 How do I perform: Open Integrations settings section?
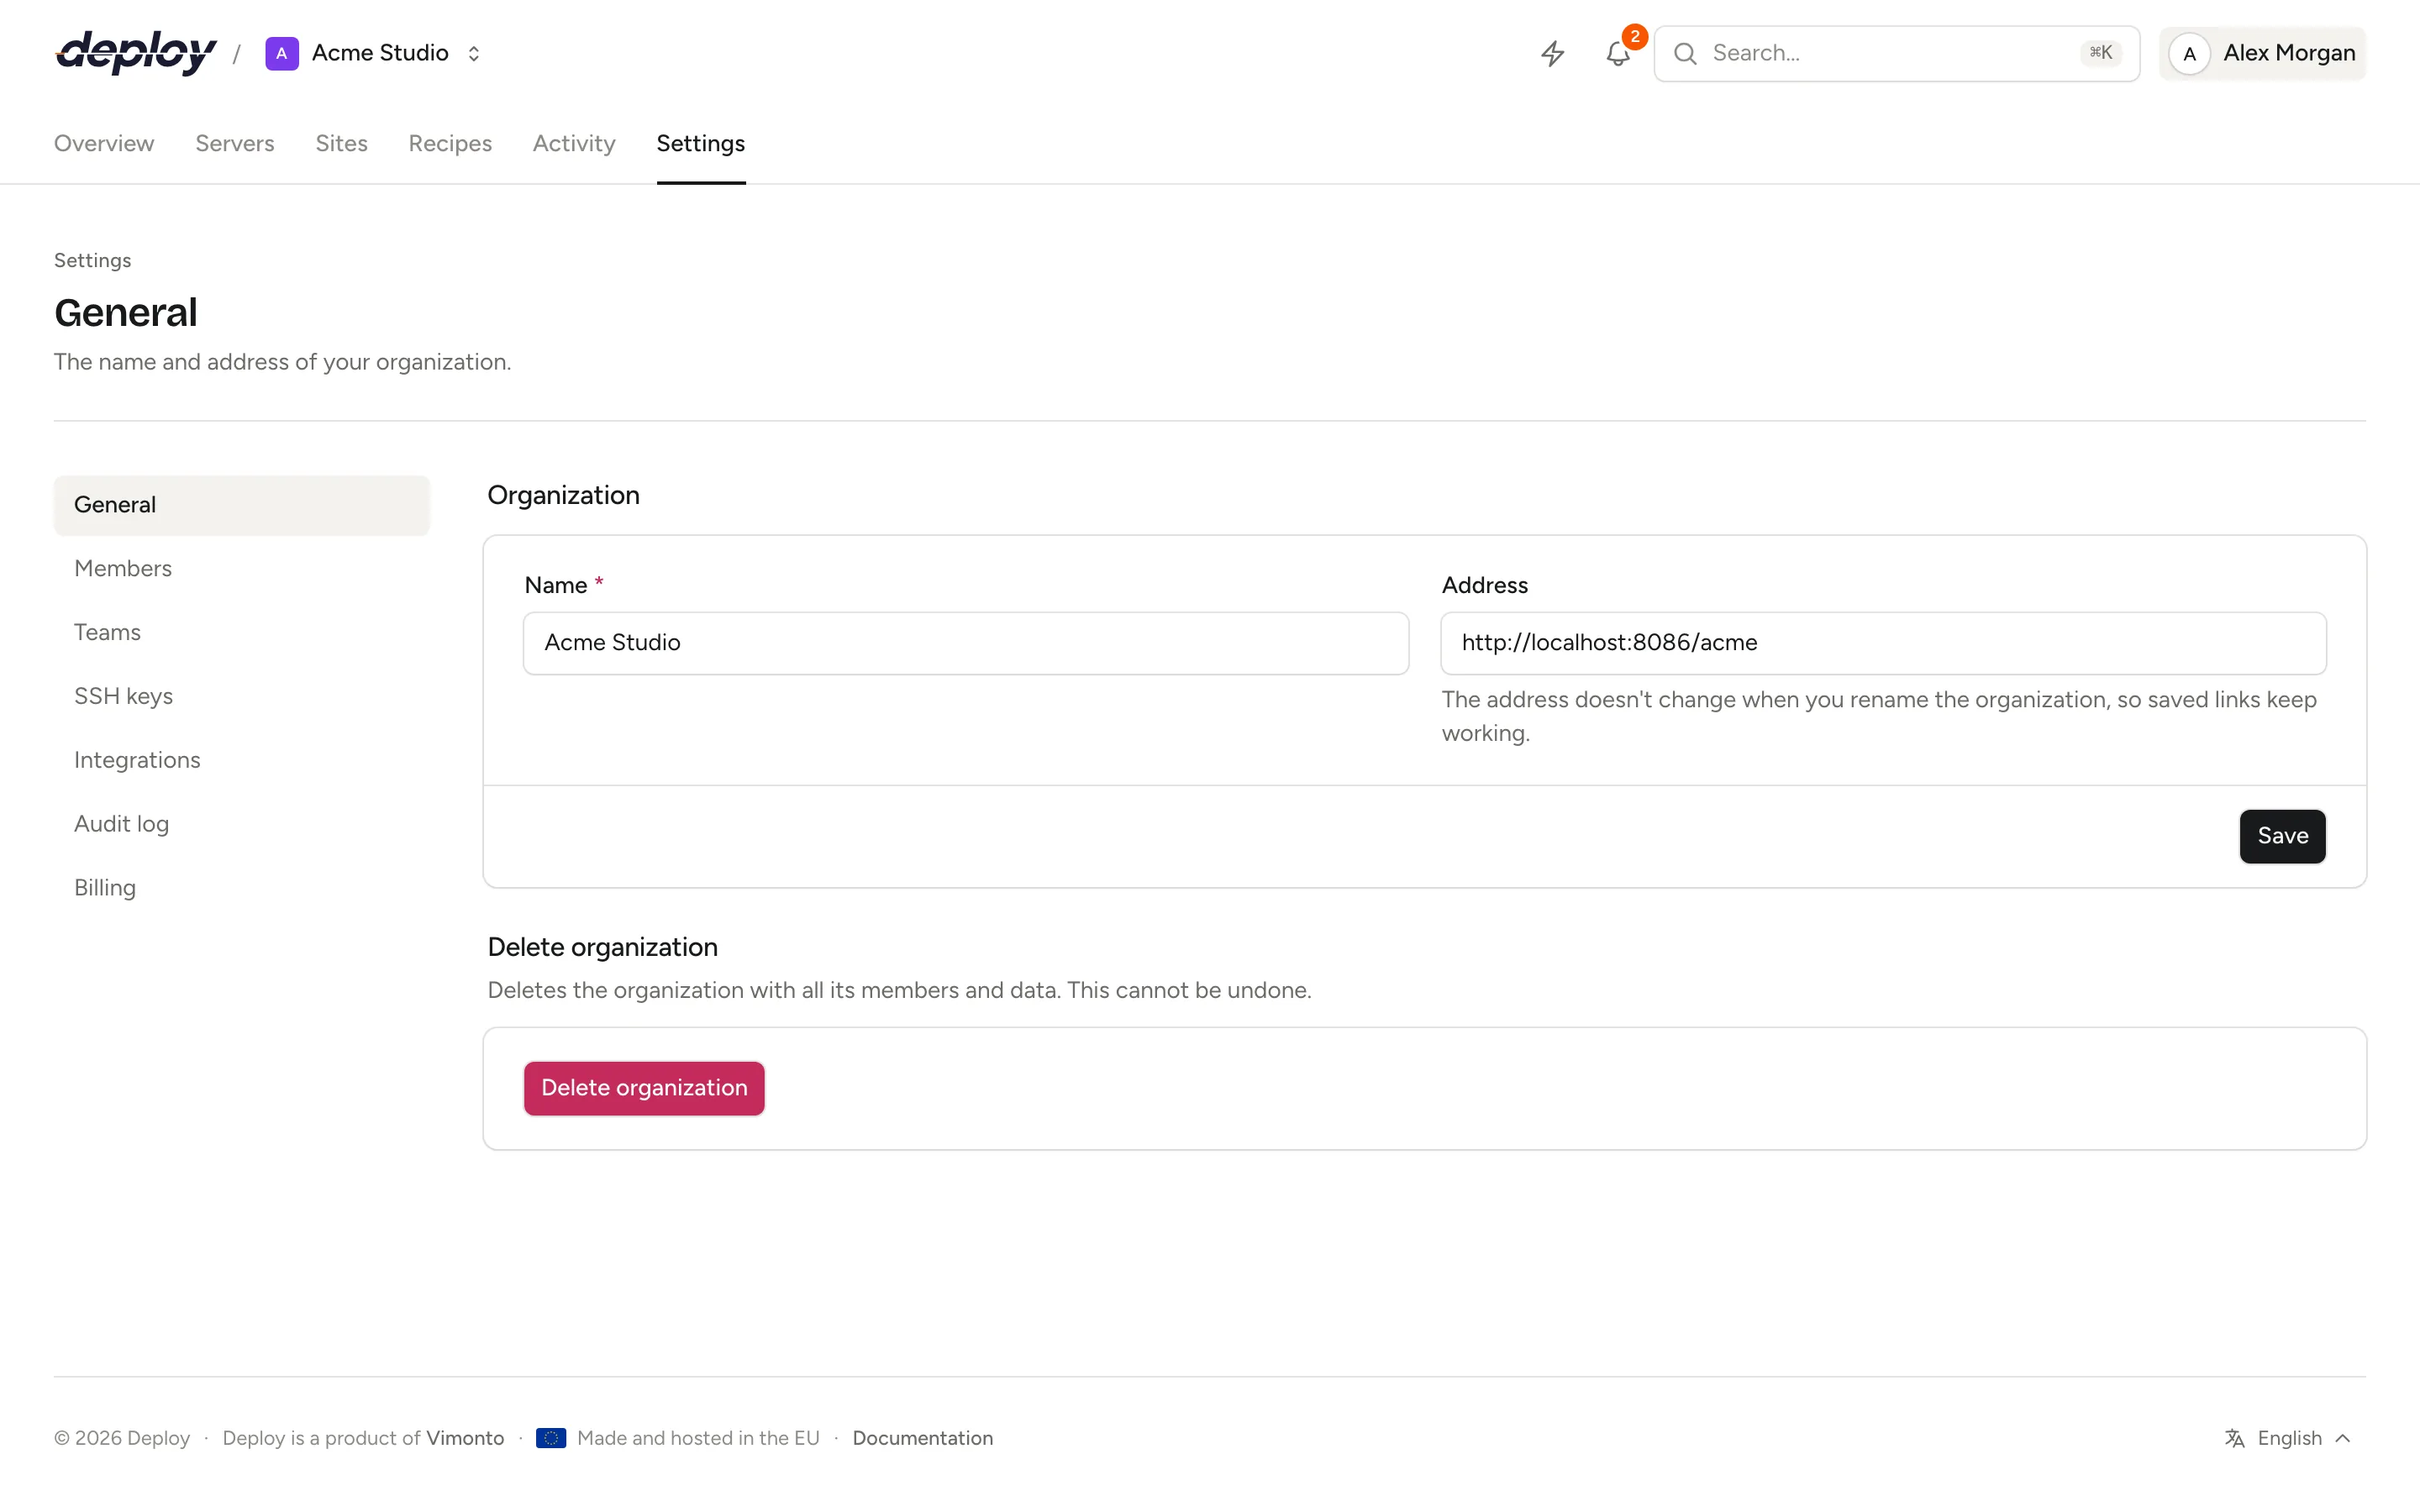(242, 761)
